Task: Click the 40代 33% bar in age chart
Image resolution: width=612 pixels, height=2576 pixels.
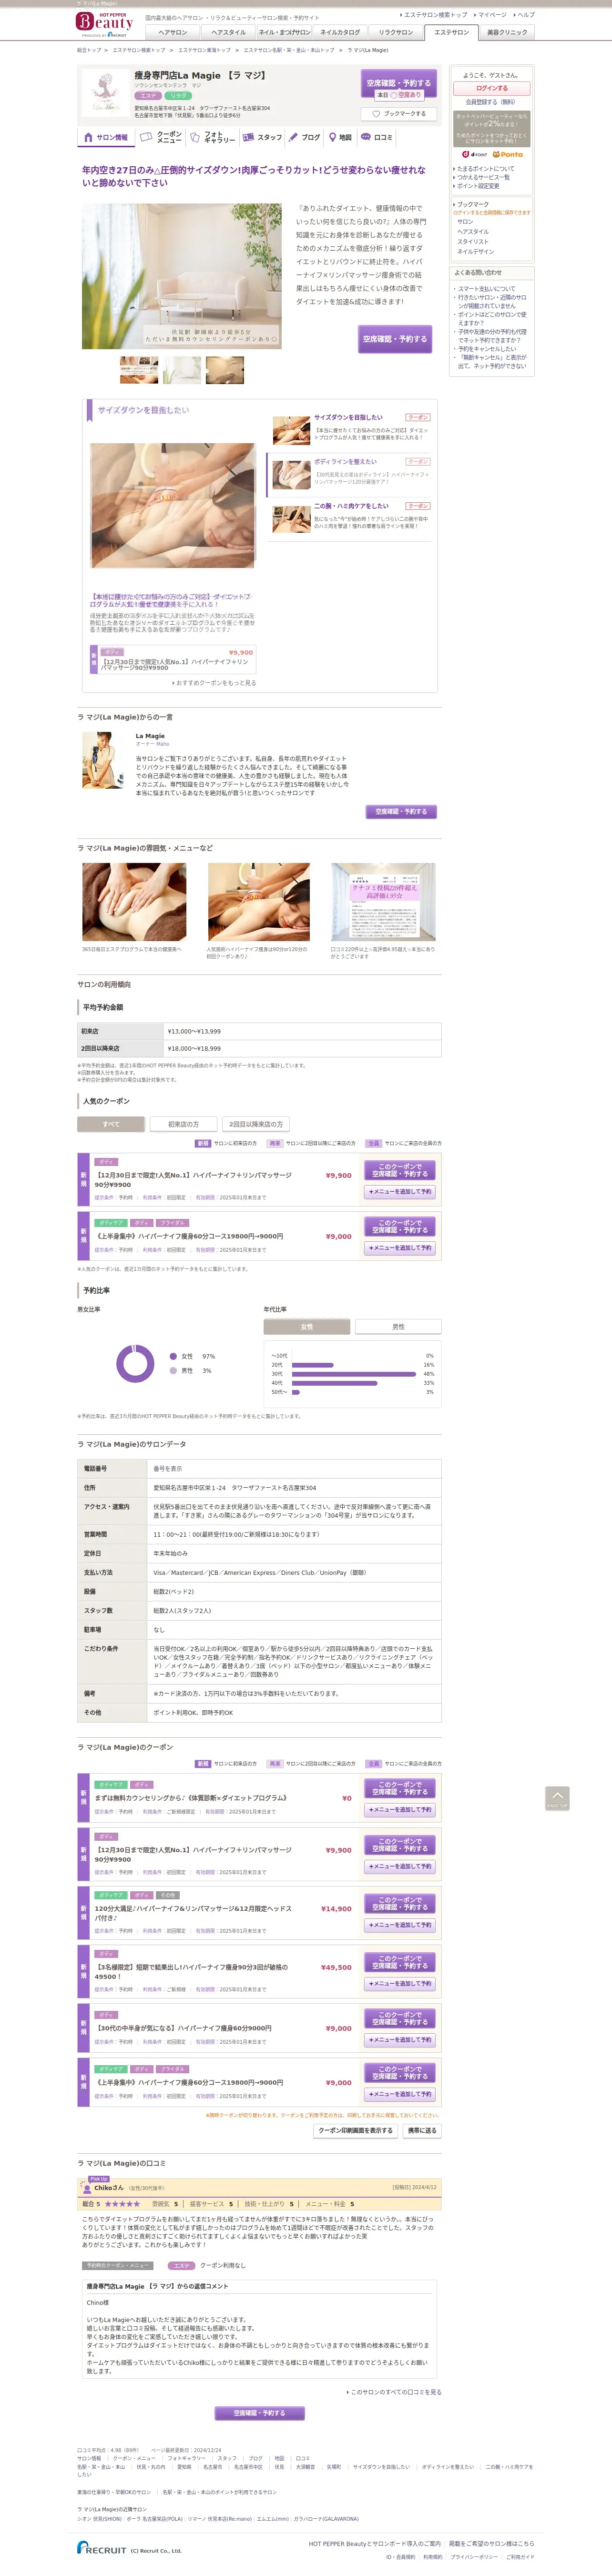Action: (334, 1383)
